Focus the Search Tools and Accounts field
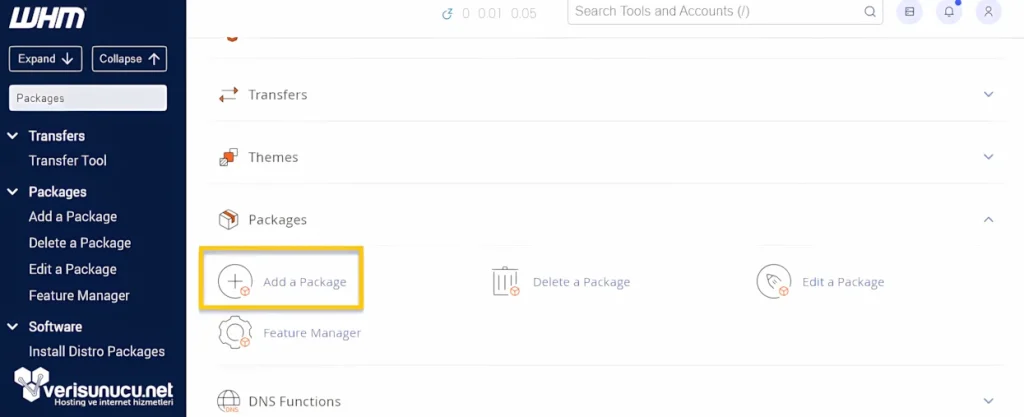1024x417 pixels. pos(715,12)
